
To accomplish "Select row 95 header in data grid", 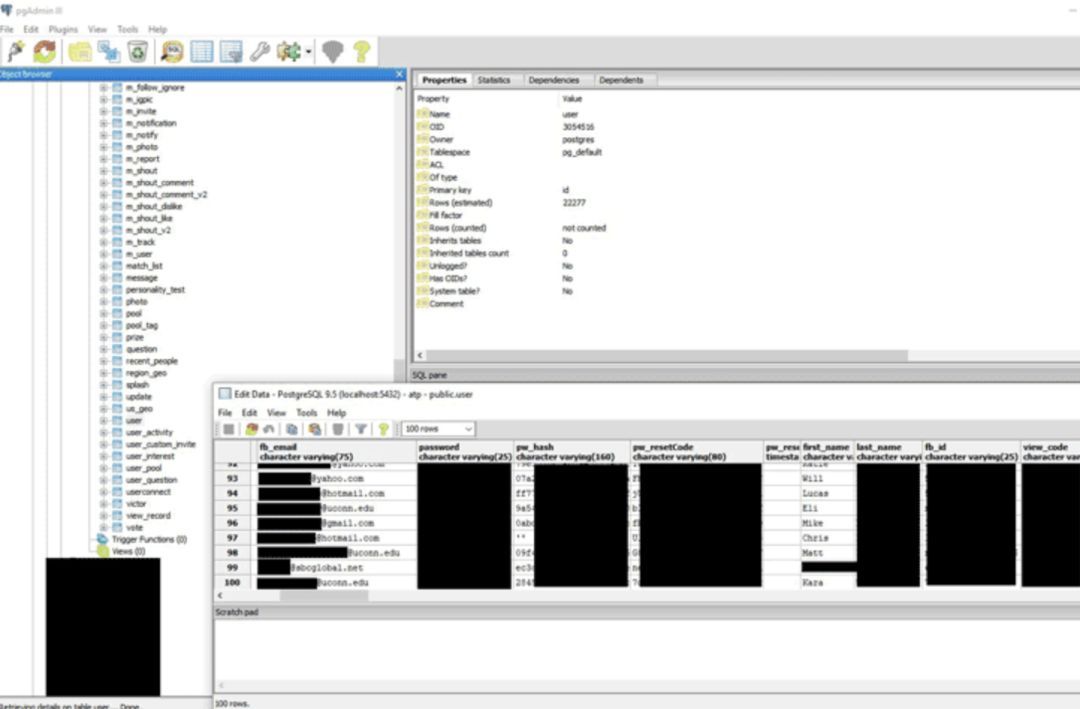I will (233, 508).
